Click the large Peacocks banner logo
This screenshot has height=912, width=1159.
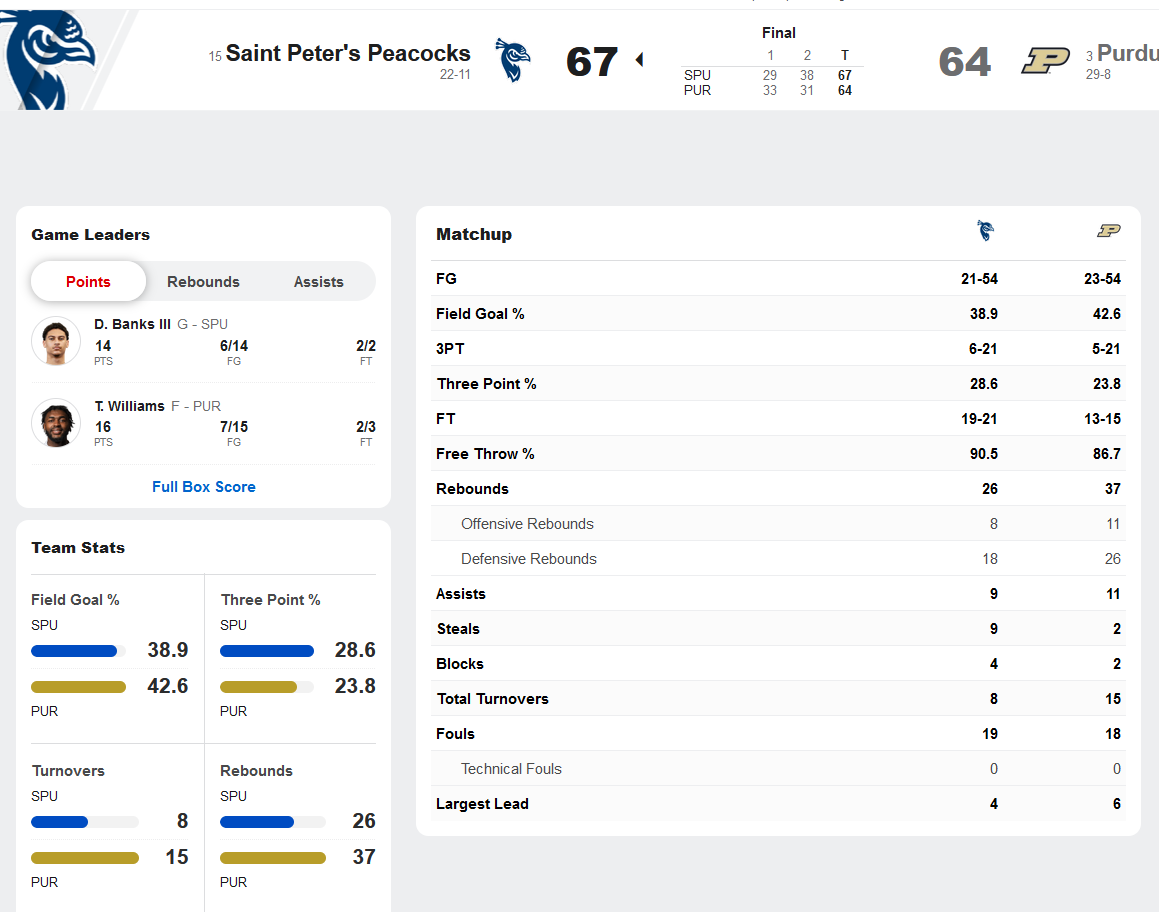(x=52, y=55)
